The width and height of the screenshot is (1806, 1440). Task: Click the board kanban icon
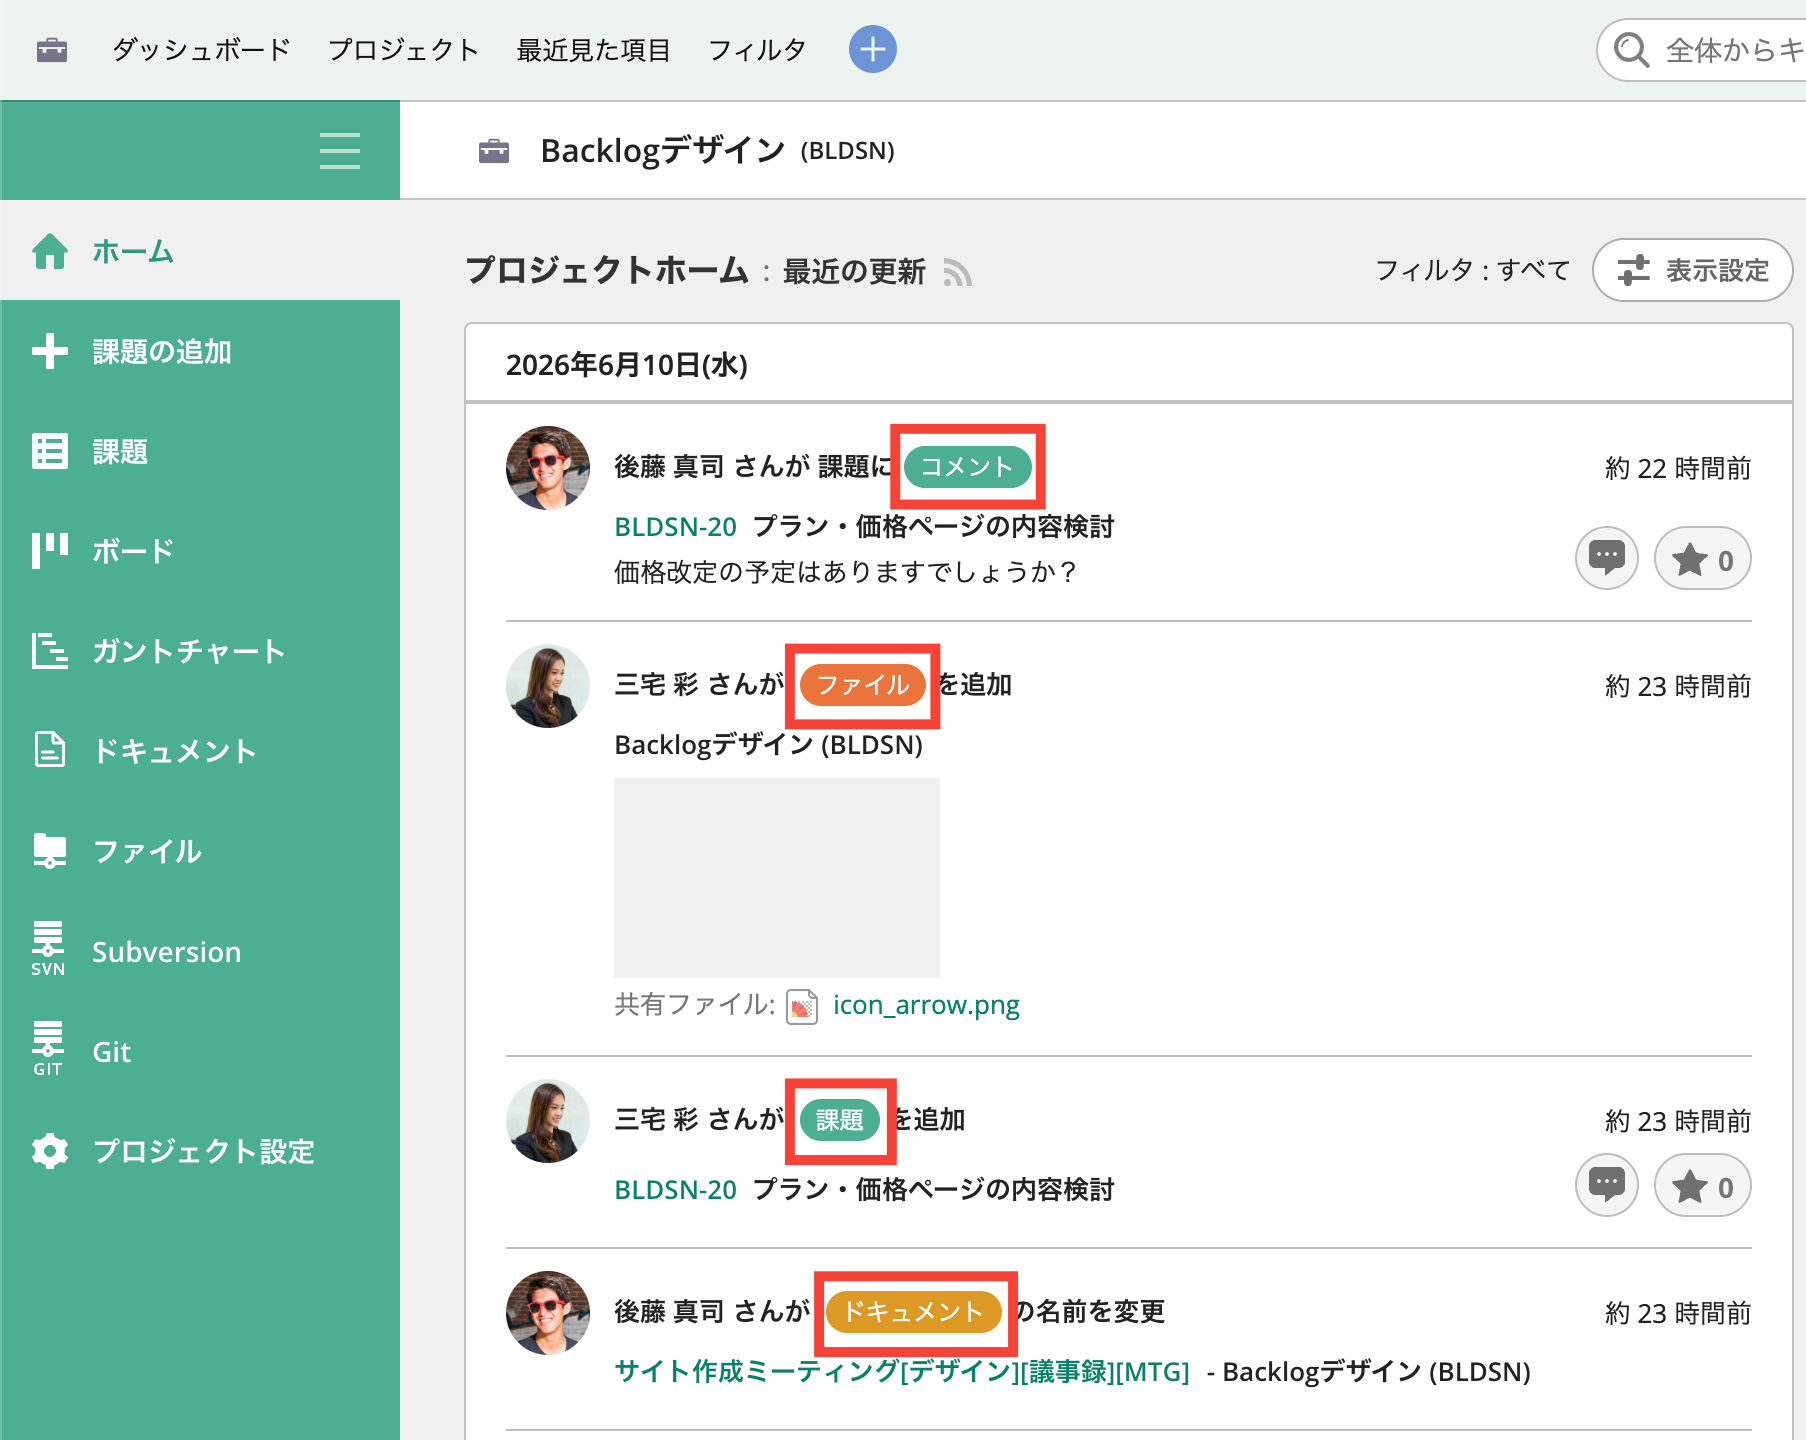tap(50, 551)
